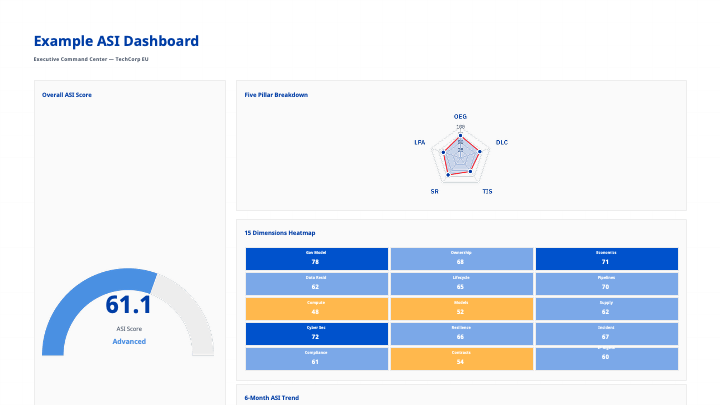
Task: Select the Ownership heatmap tile
Action: (461, 259)
